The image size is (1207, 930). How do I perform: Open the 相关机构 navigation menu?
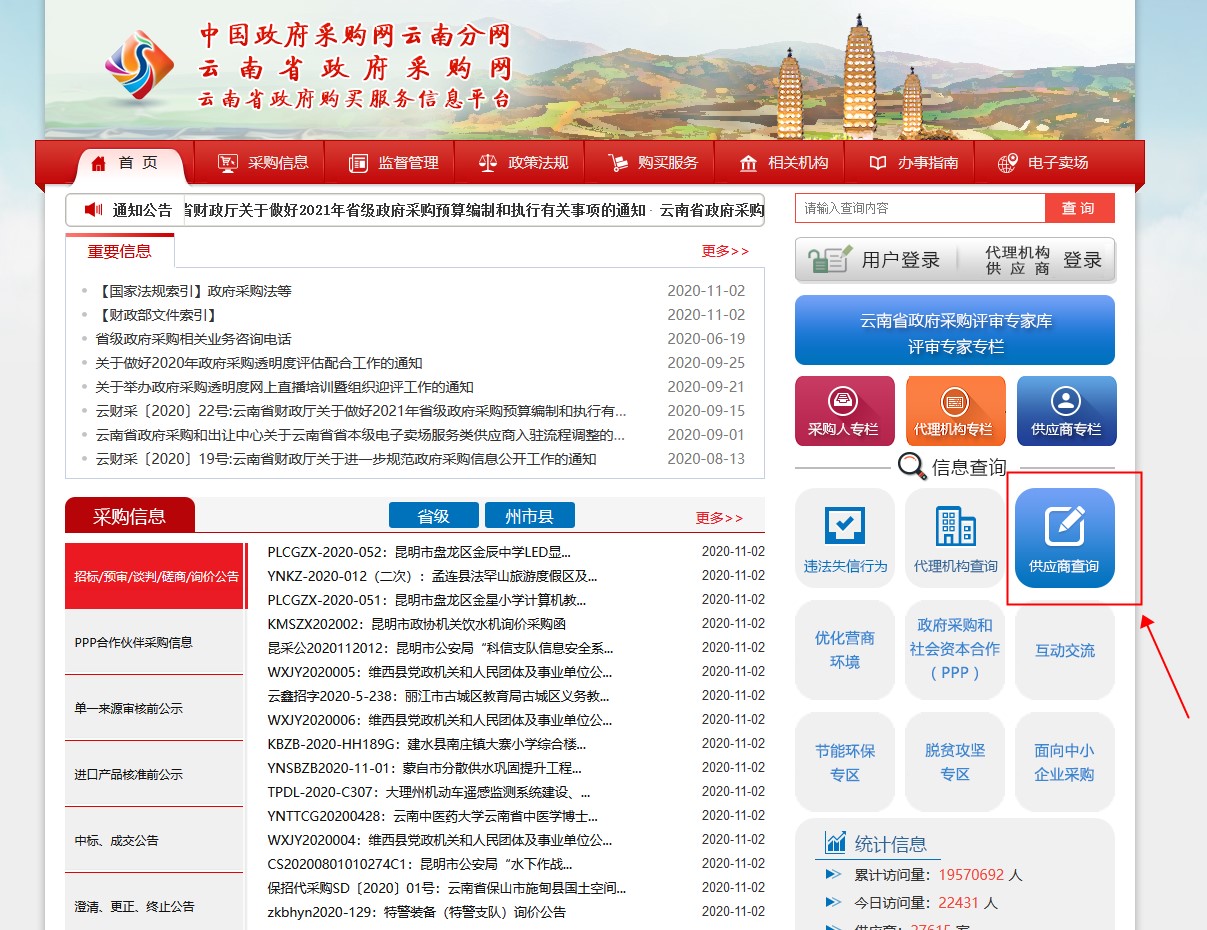(x=784, y=163)
